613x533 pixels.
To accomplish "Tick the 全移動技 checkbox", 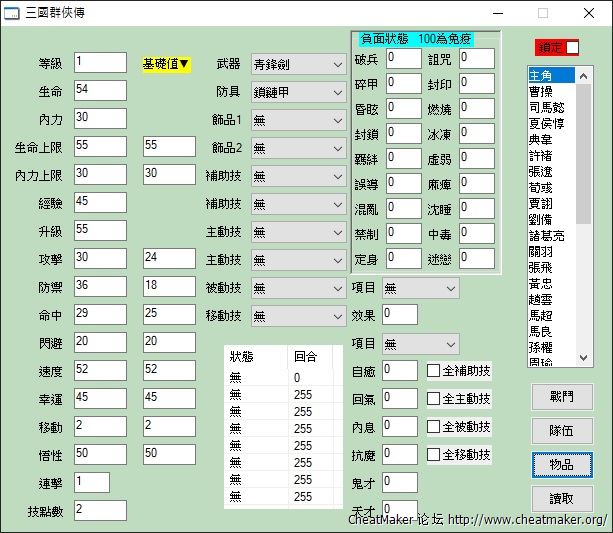I will point(433,454).
